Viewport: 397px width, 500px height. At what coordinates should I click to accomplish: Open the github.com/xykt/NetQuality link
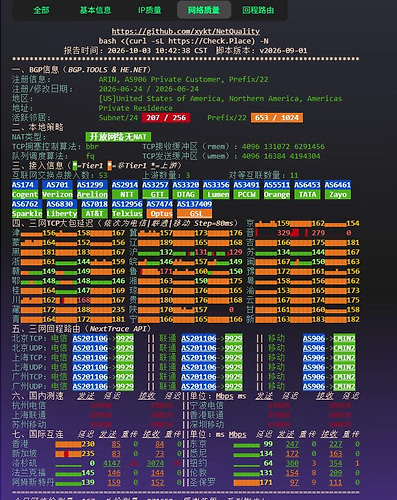point(185,31)
